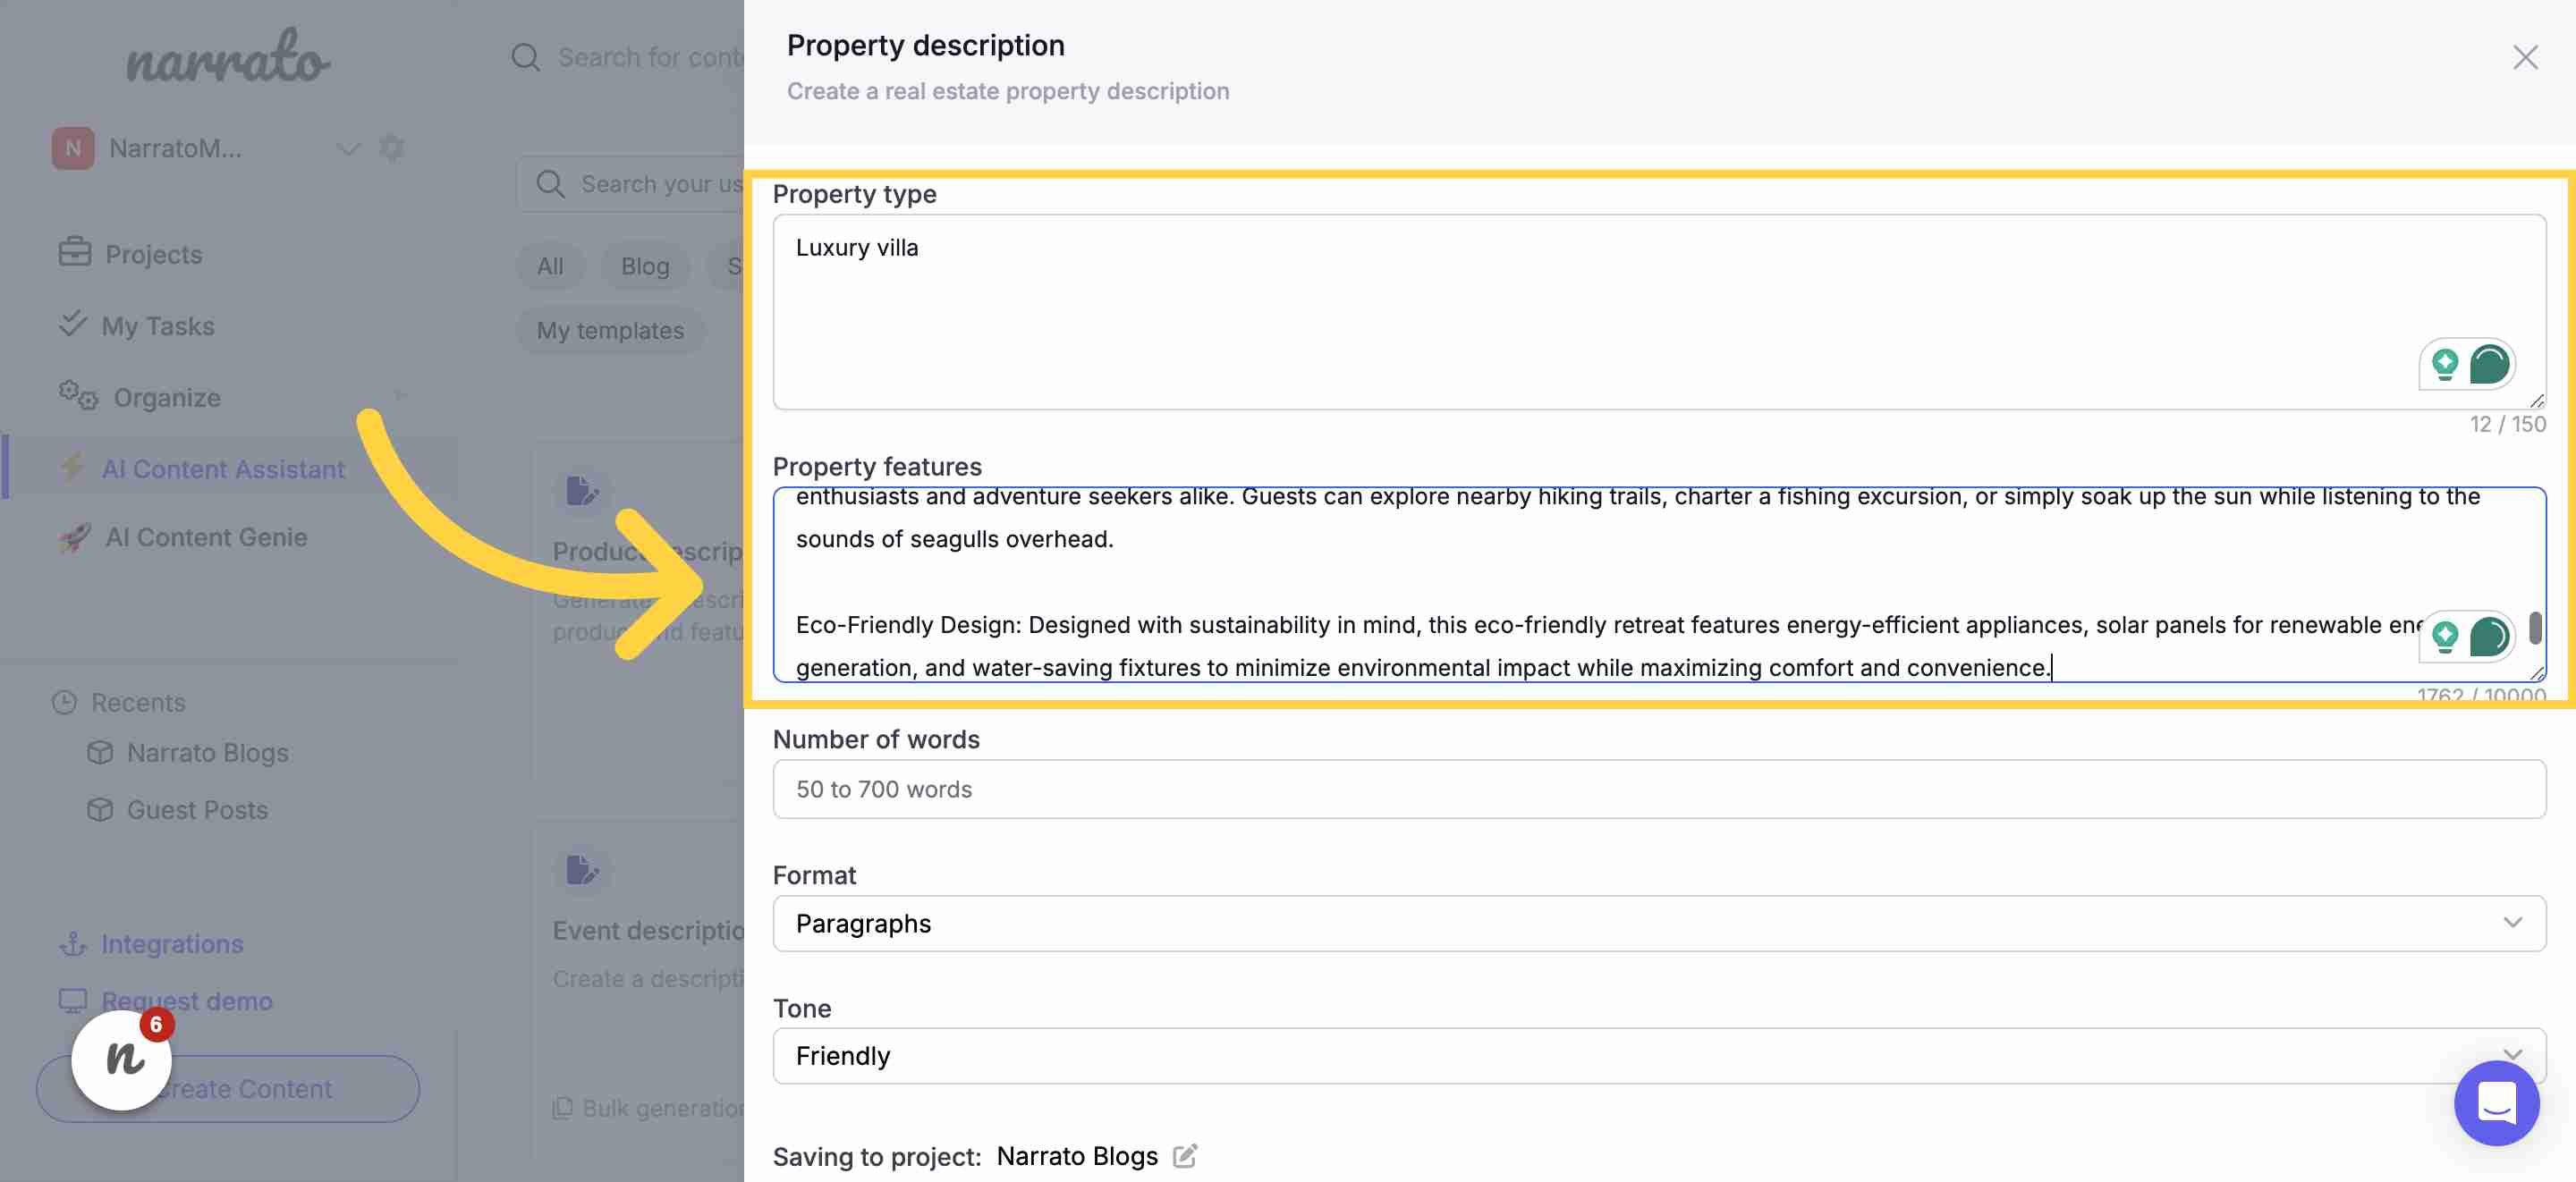
Task: Click the Narrato Blogs cube icon
Action: [100, 752]
